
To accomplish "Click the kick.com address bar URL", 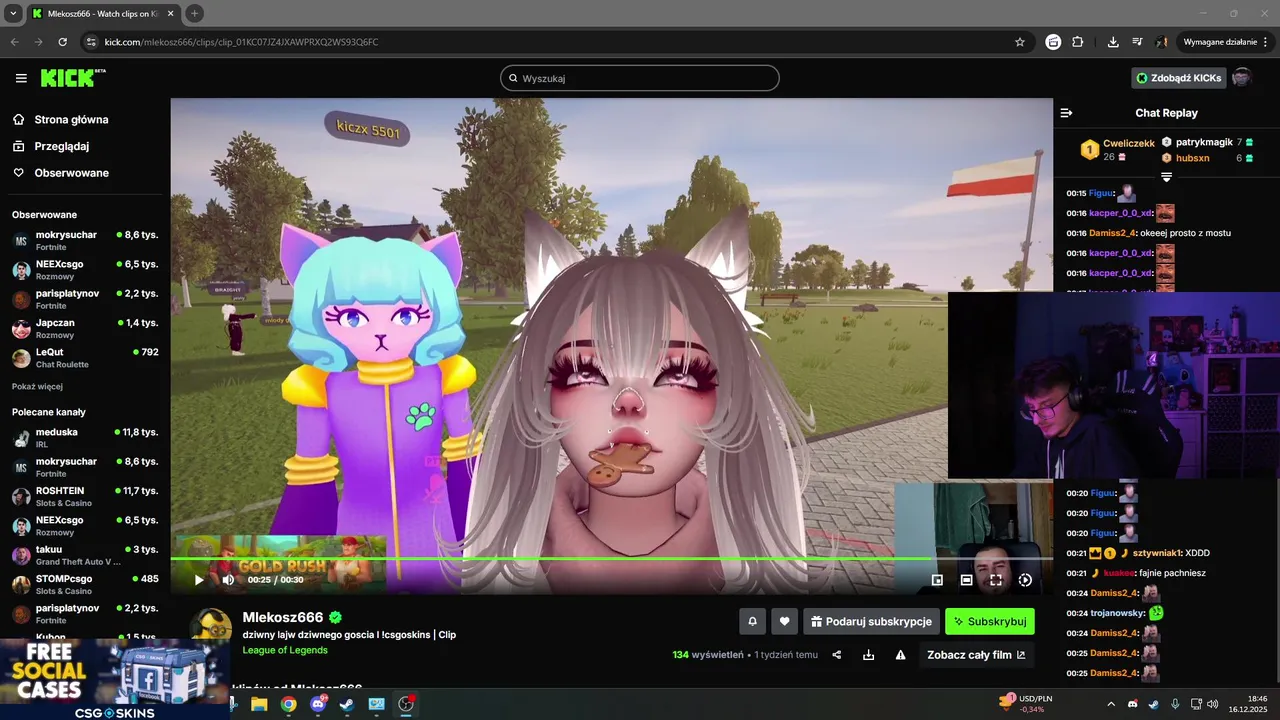I will click(x=242, y=42).
